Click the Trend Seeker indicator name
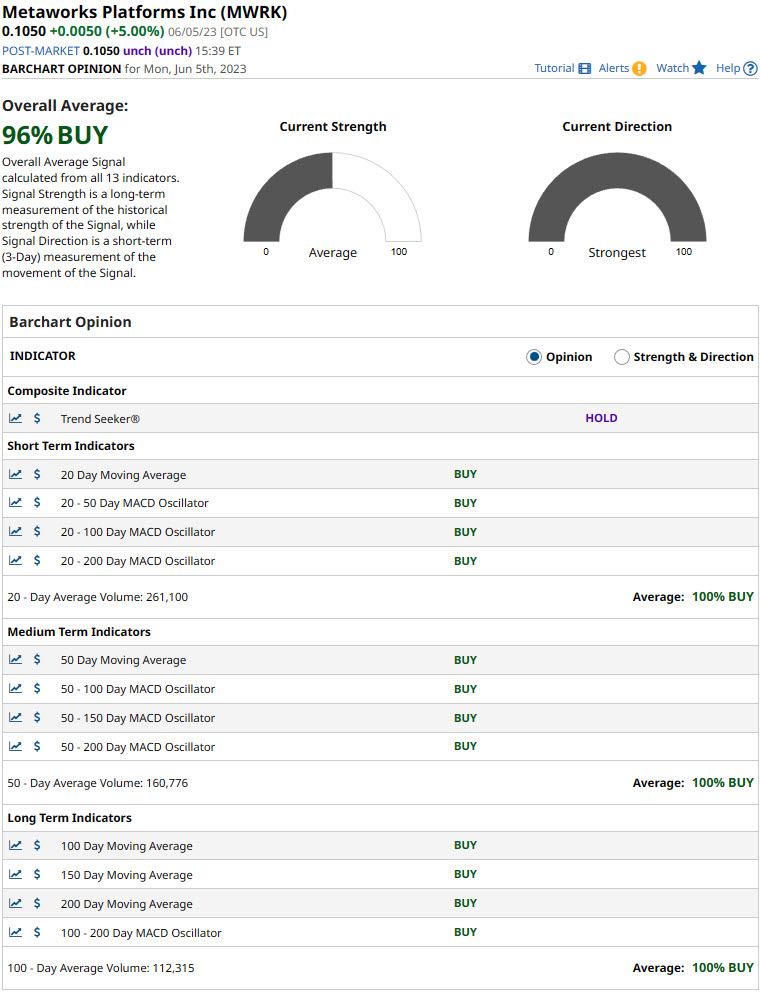Viewport: 761px width, 995px height. (x=100, y=419)
